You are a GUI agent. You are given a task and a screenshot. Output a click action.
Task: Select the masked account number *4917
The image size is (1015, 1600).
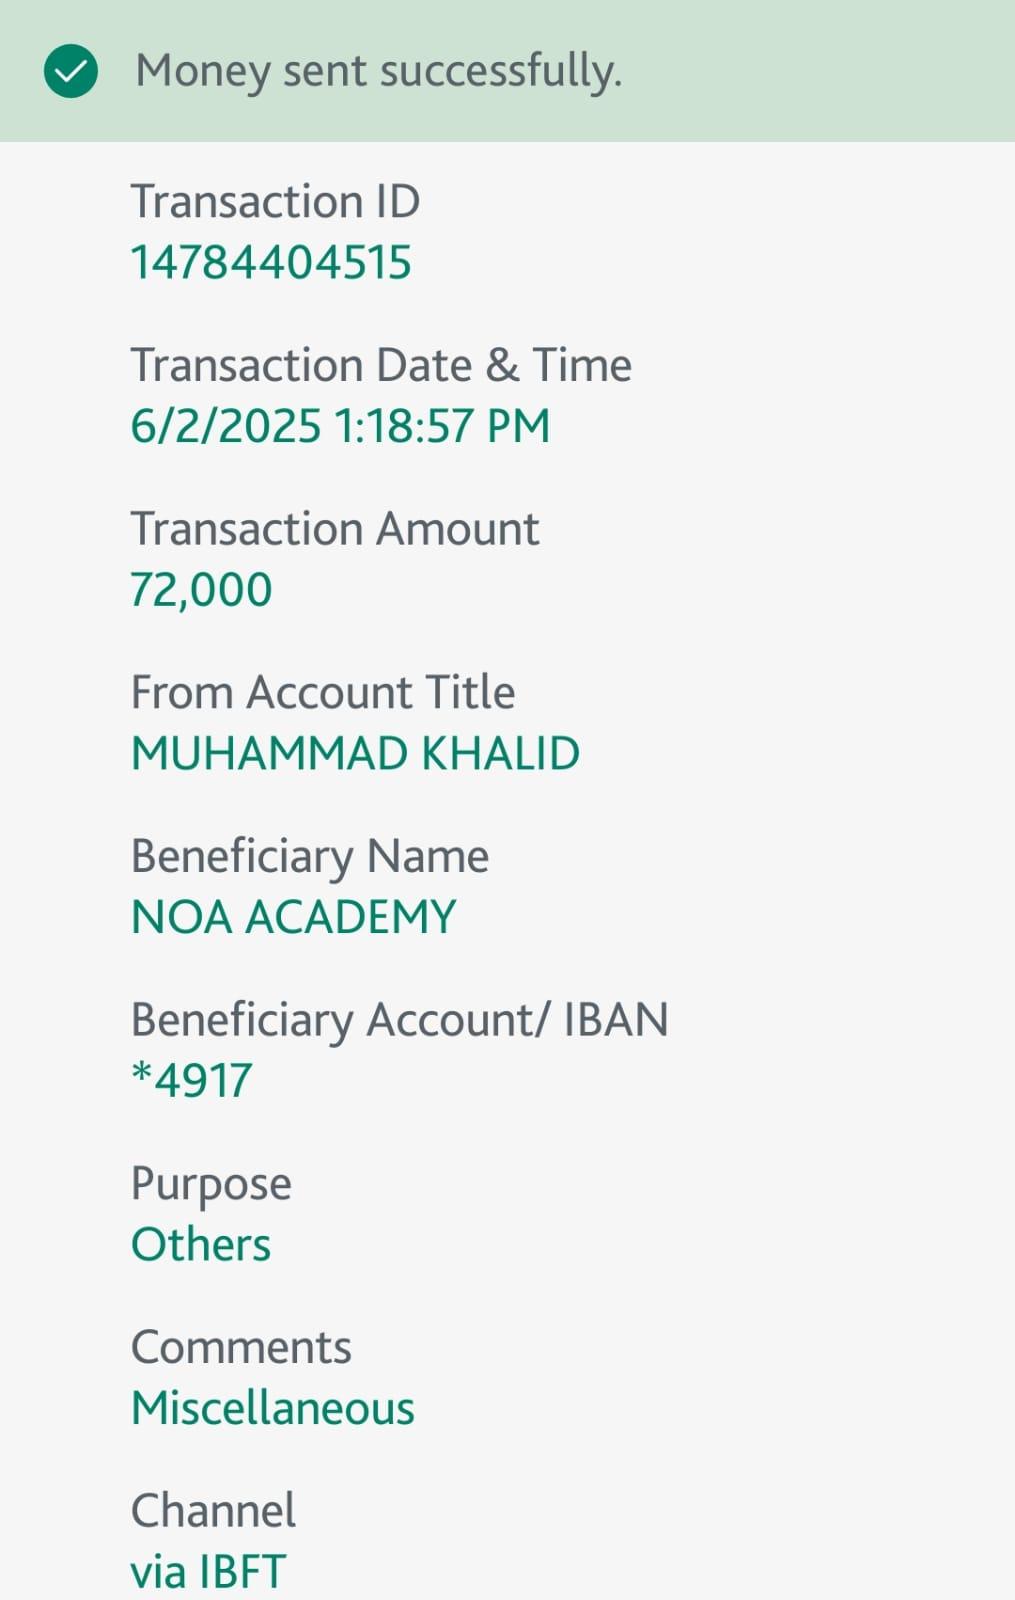tap(192, 1081)
